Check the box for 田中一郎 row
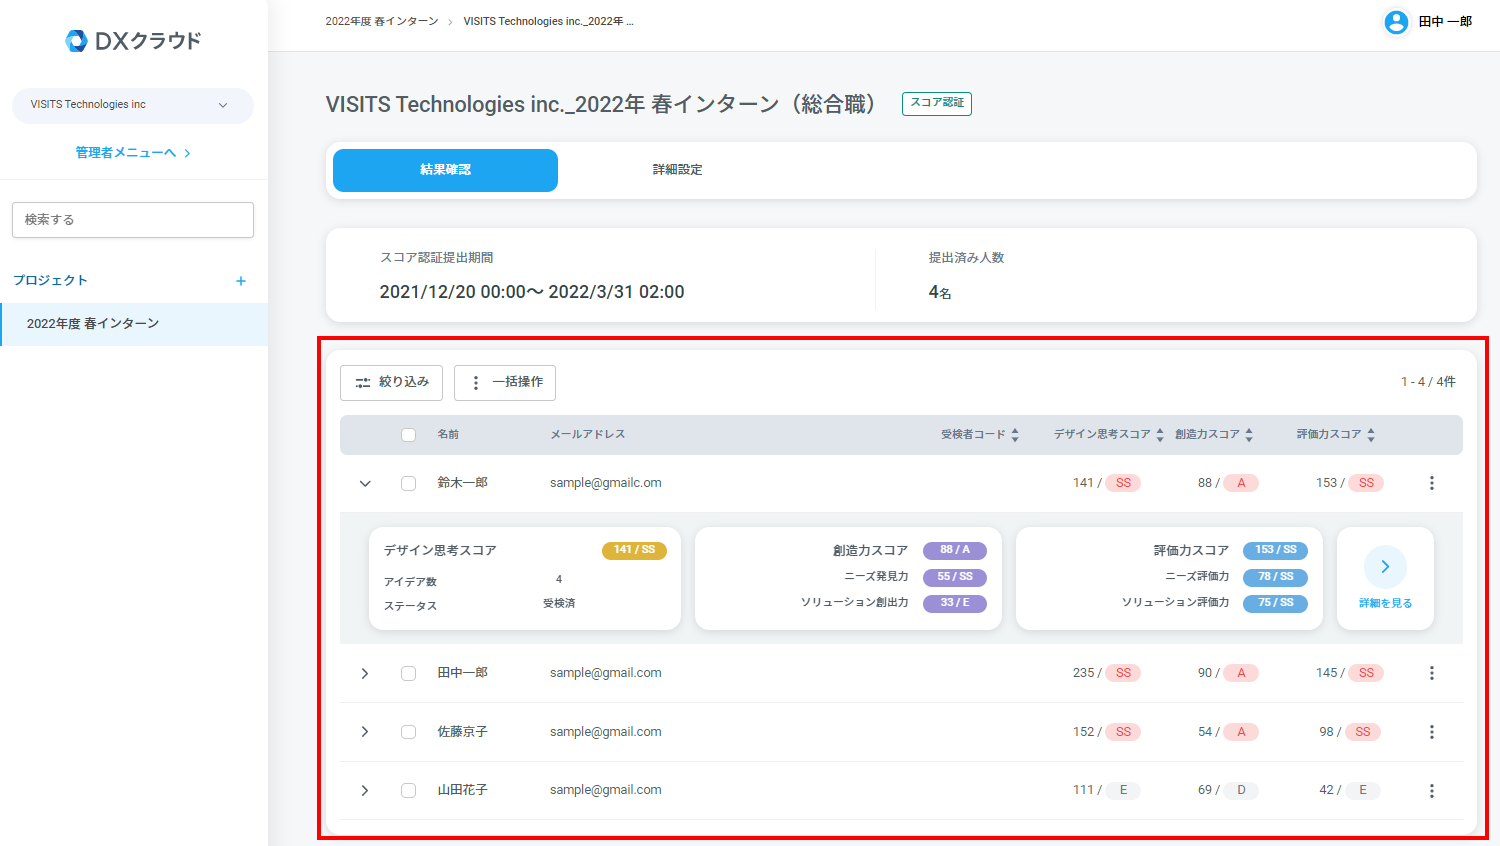1500x846 pixels. pos(408,673)
